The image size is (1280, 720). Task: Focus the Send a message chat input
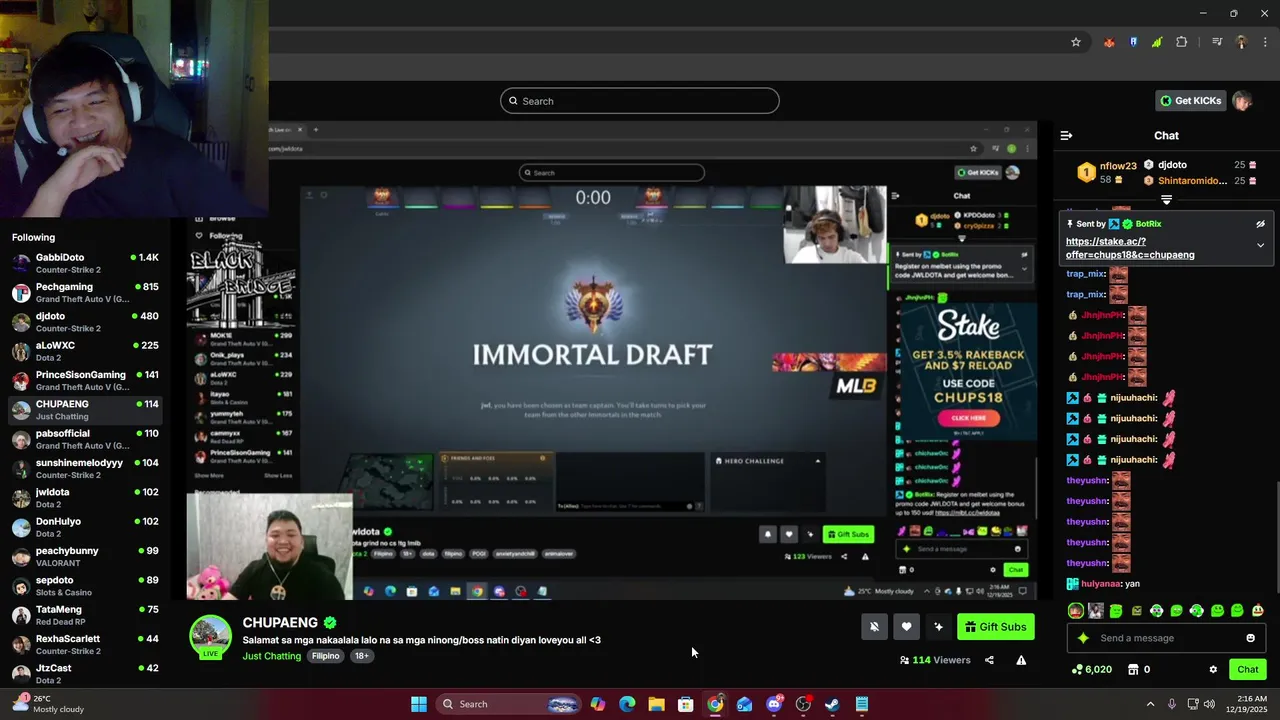coord(1165,638)
